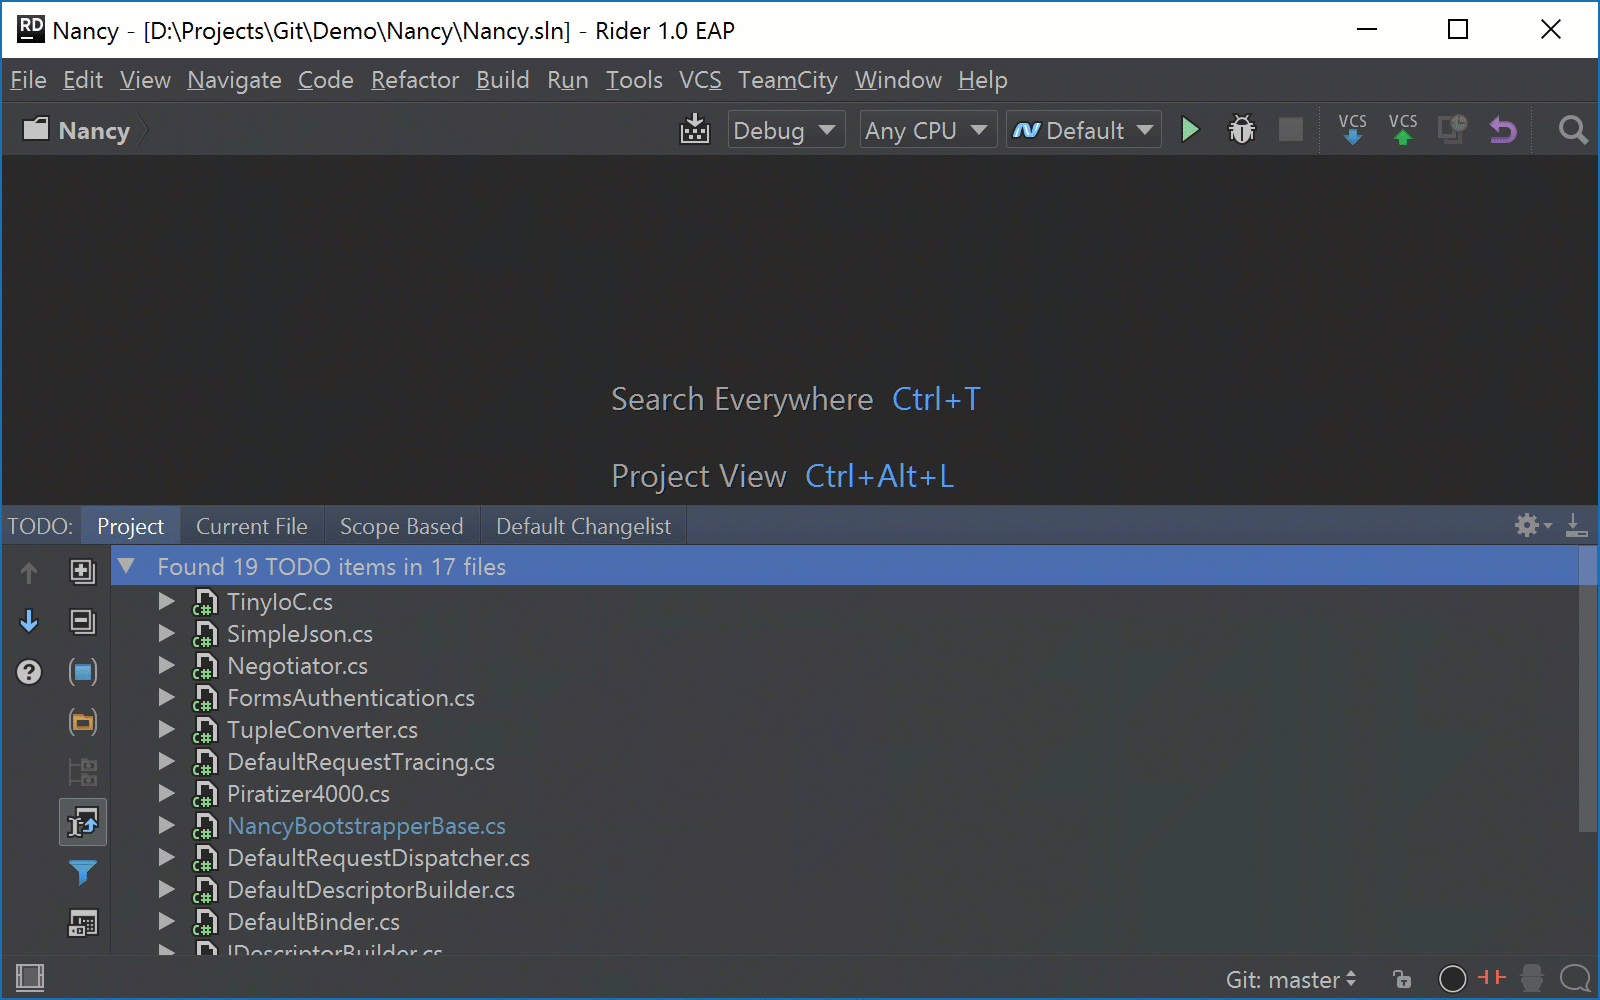The image size is (1600, 1000).
Task: Expand all TODO nodes with the plus icon
Action: [x=82, y=571]
